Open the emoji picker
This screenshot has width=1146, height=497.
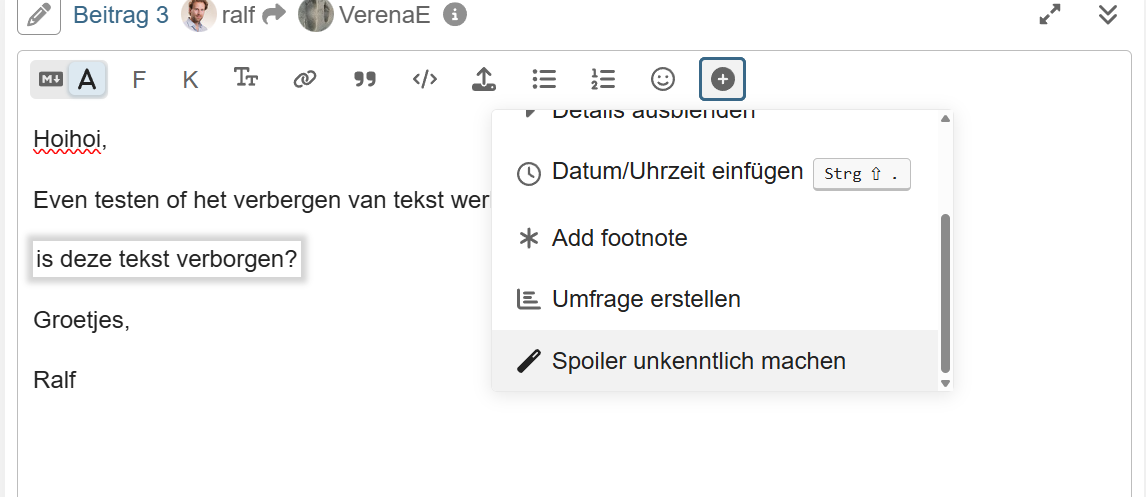coord(663,79)
